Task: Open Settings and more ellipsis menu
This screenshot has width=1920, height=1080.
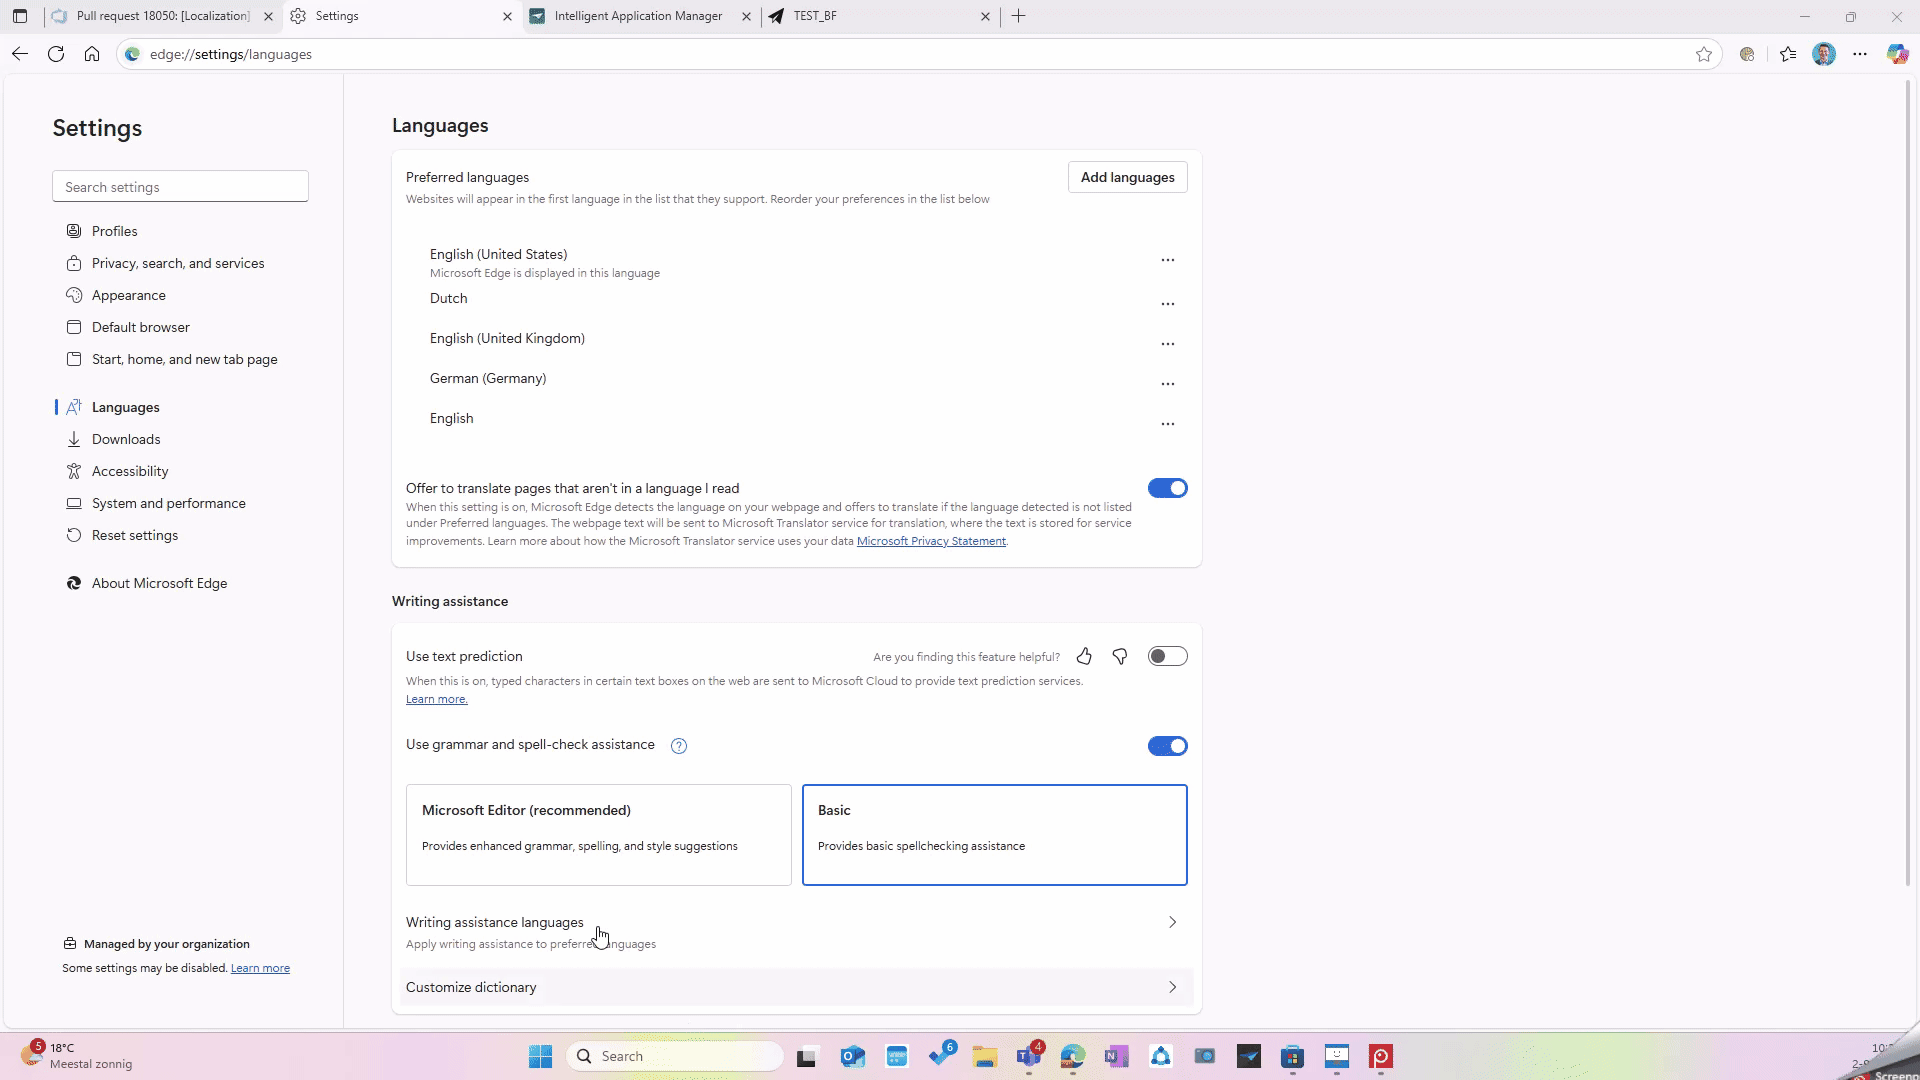Action: (1860, 54)
